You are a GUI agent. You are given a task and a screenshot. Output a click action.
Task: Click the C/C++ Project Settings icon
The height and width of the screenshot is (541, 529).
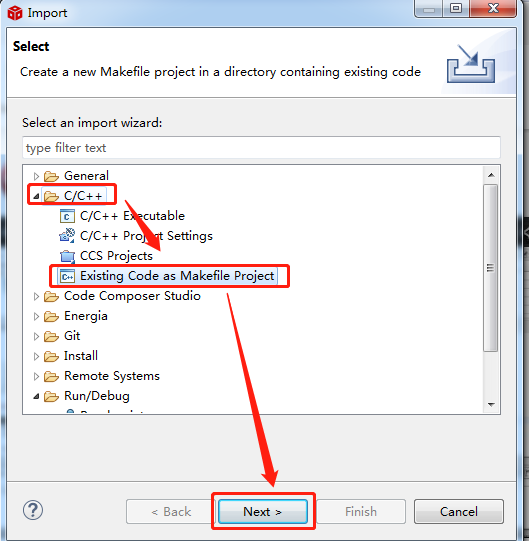(67, 236)
